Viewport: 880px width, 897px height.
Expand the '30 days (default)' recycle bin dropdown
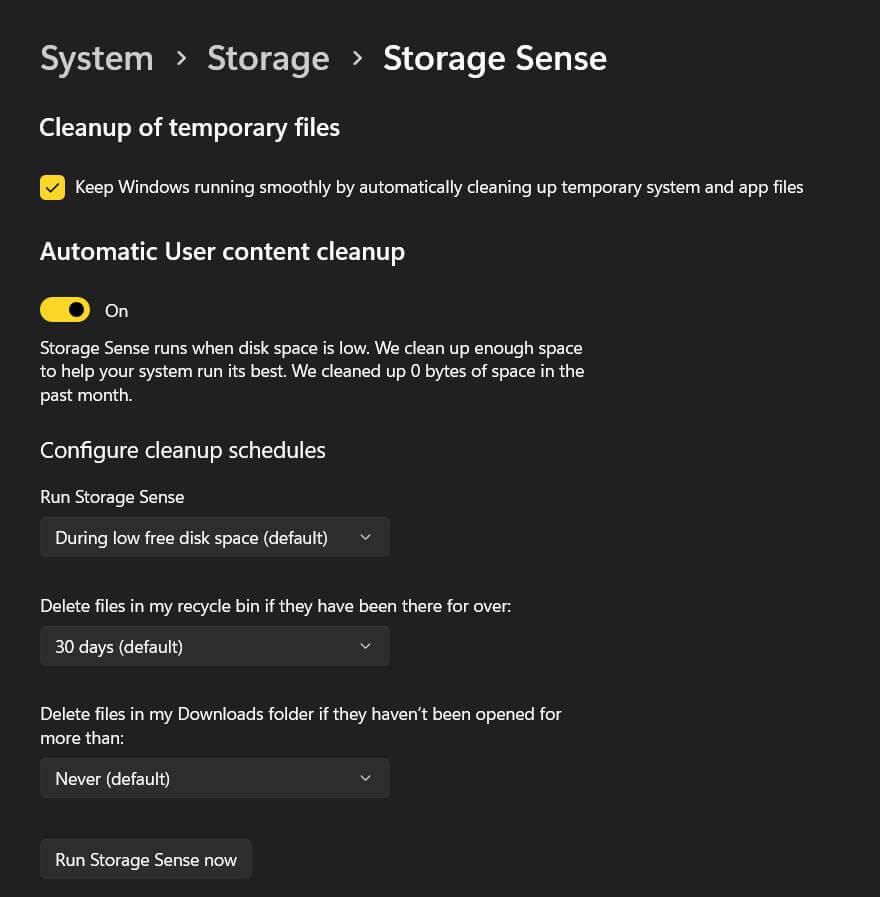(214, 647)
